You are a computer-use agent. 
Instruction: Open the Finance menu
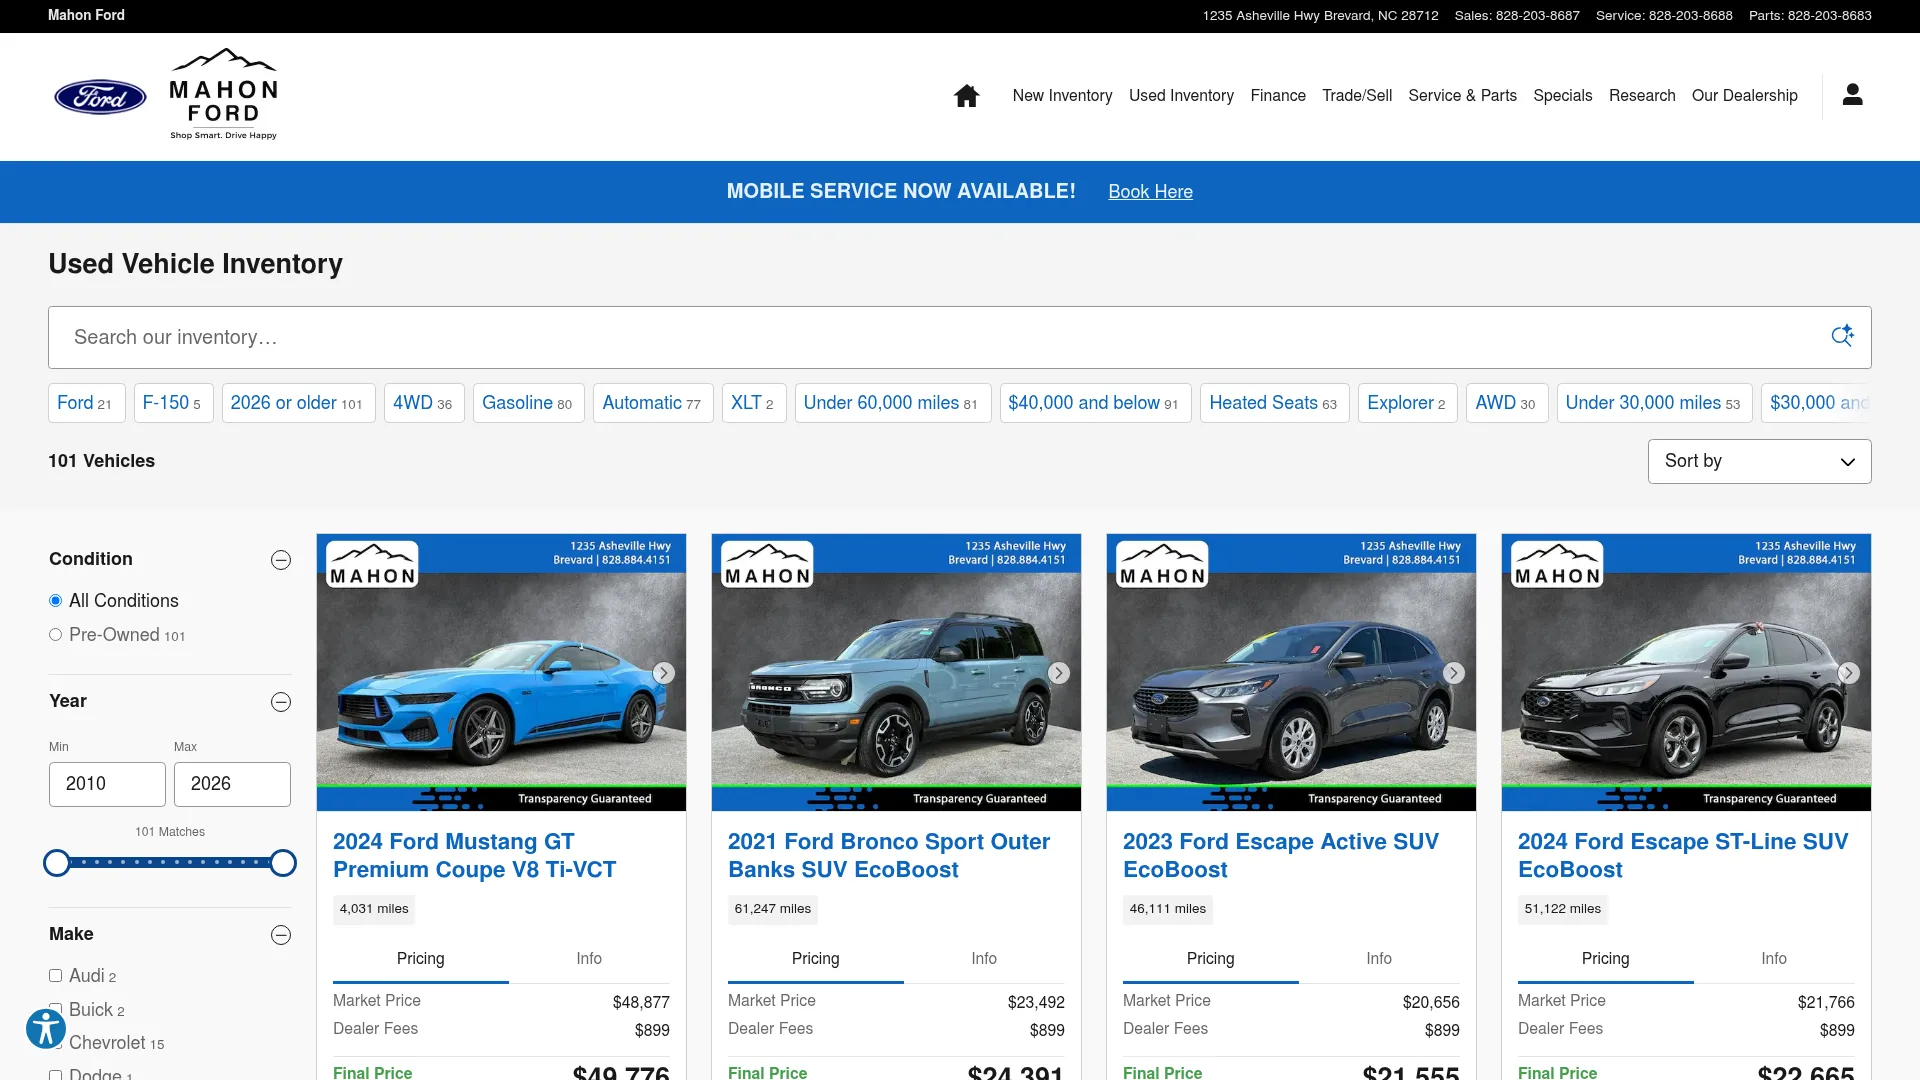click(x=1278, y=96)
